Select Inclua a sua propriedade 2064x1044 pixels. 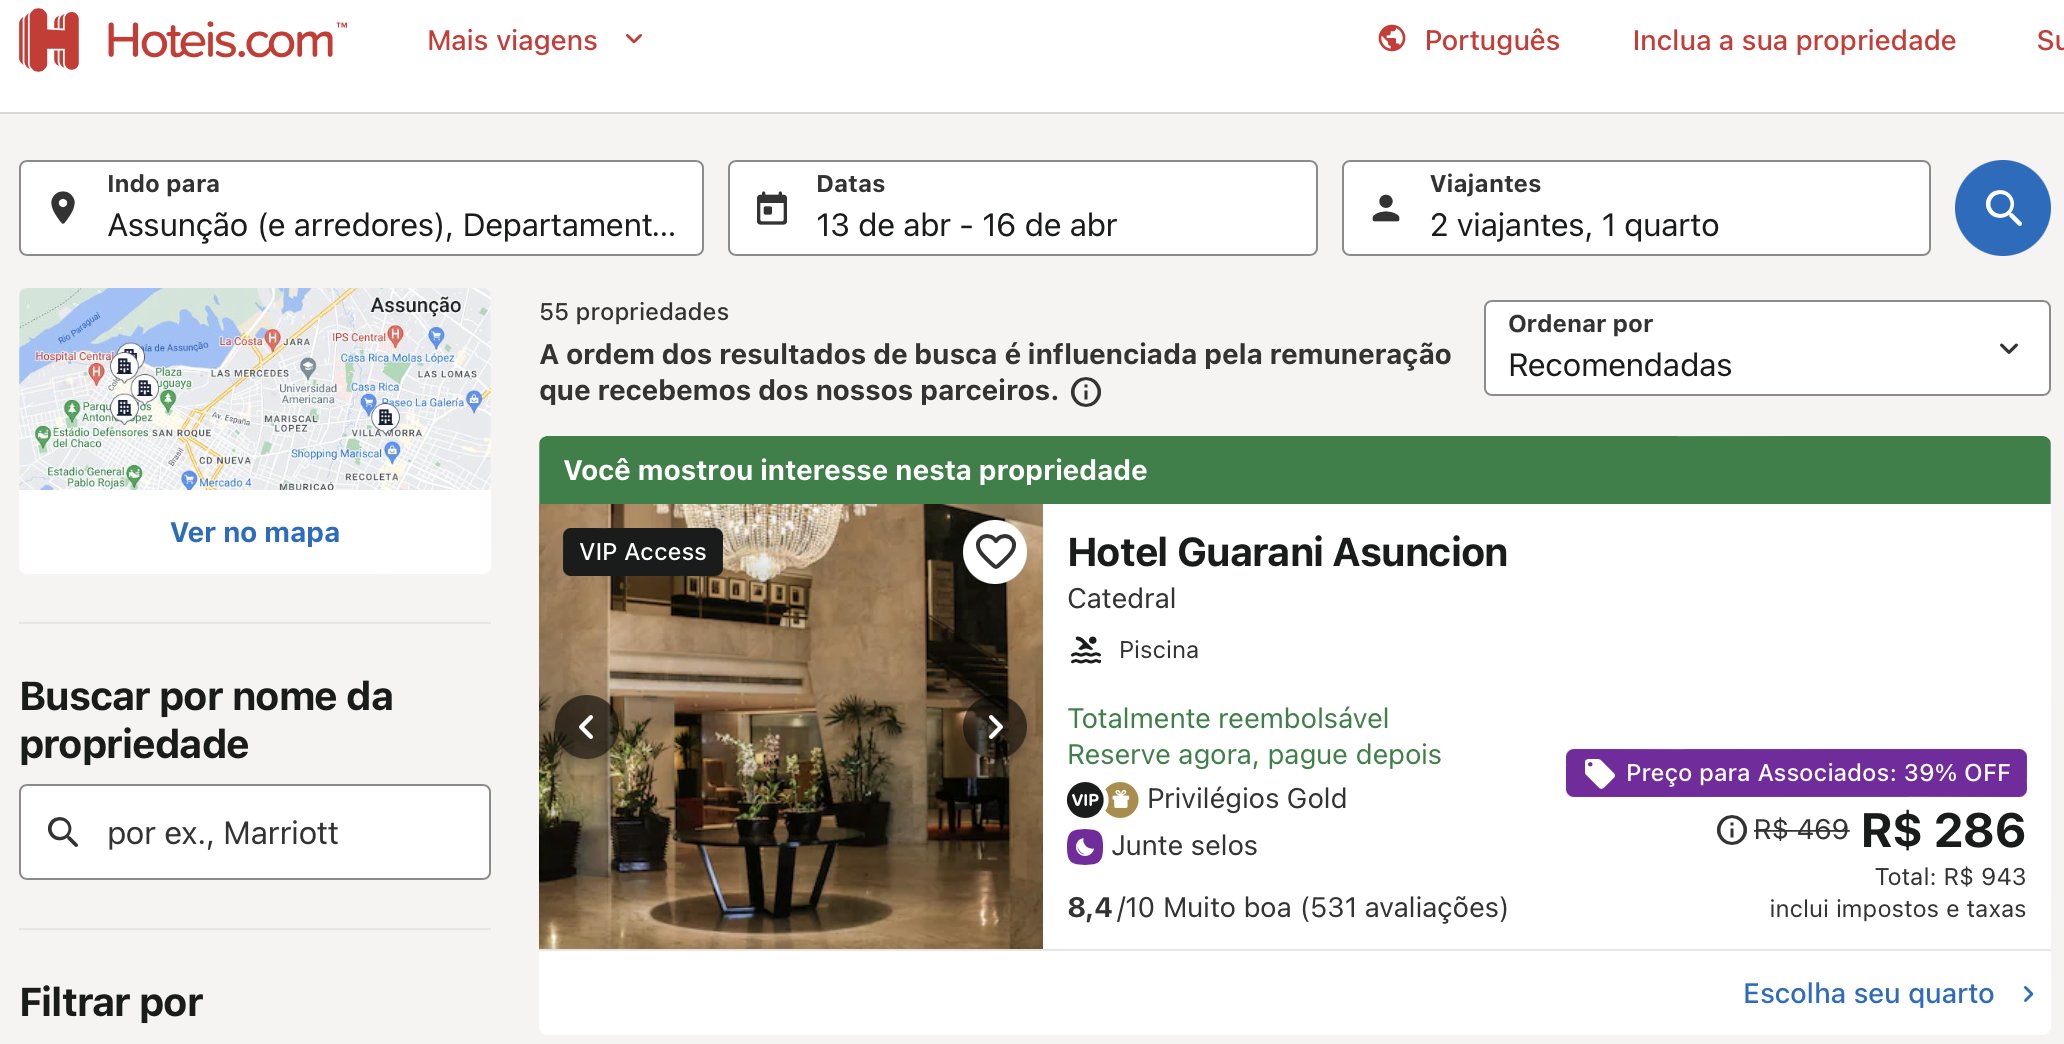[1794, 40]
